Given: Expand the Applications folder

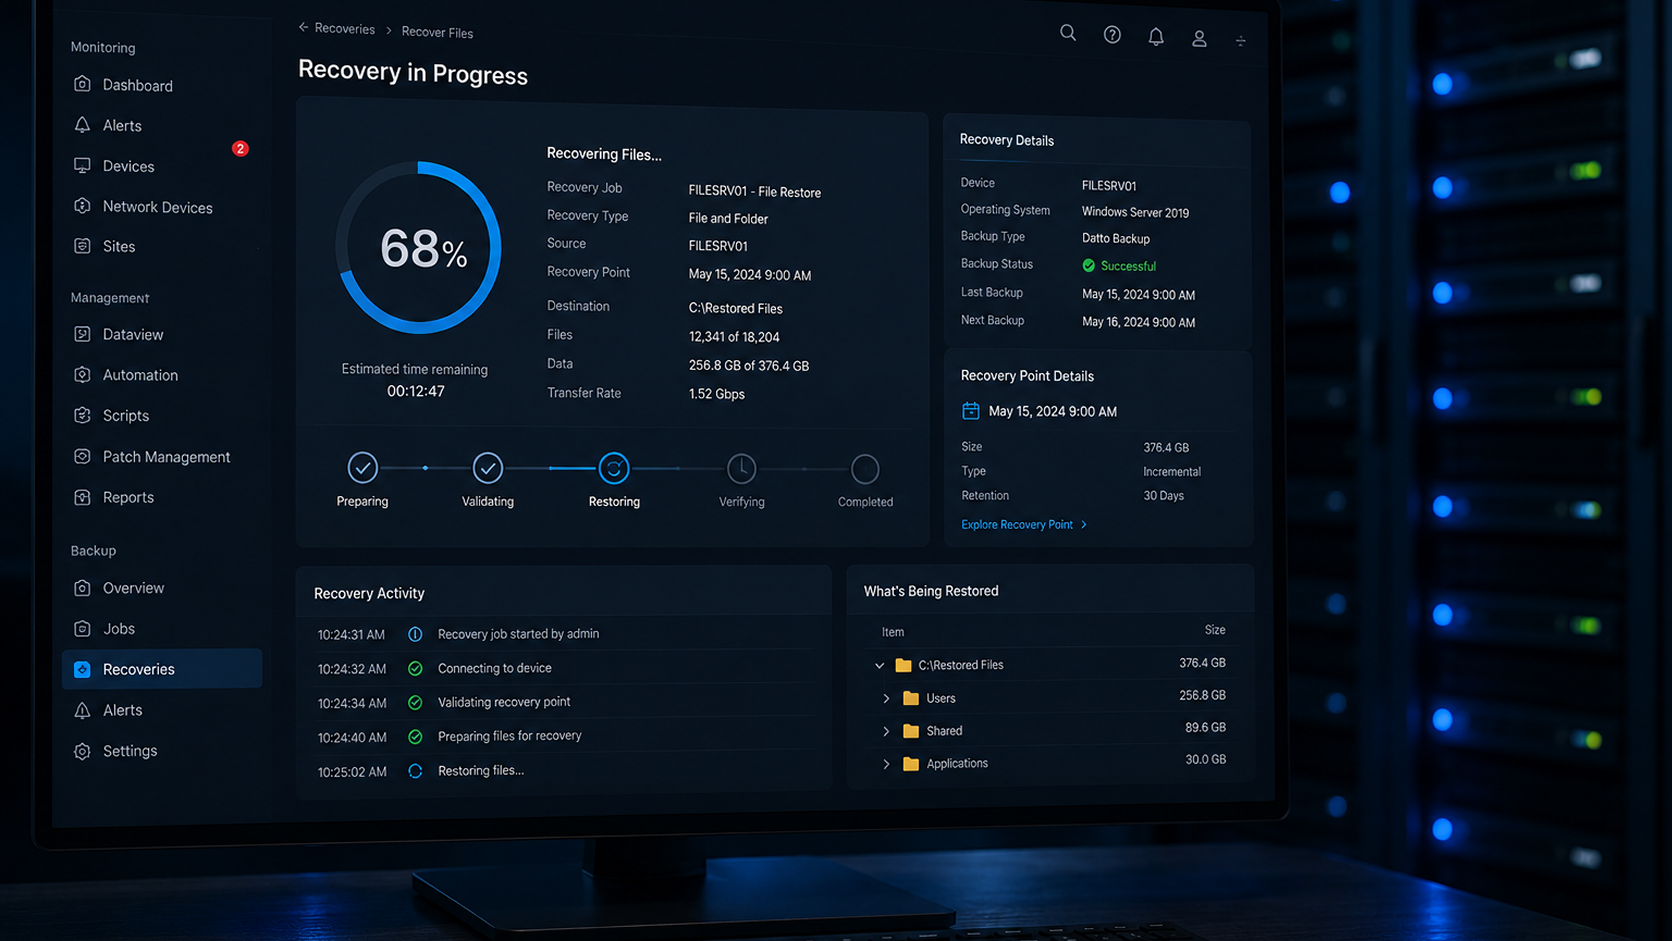Looking at the screenshot, I should tap(886, 764).
